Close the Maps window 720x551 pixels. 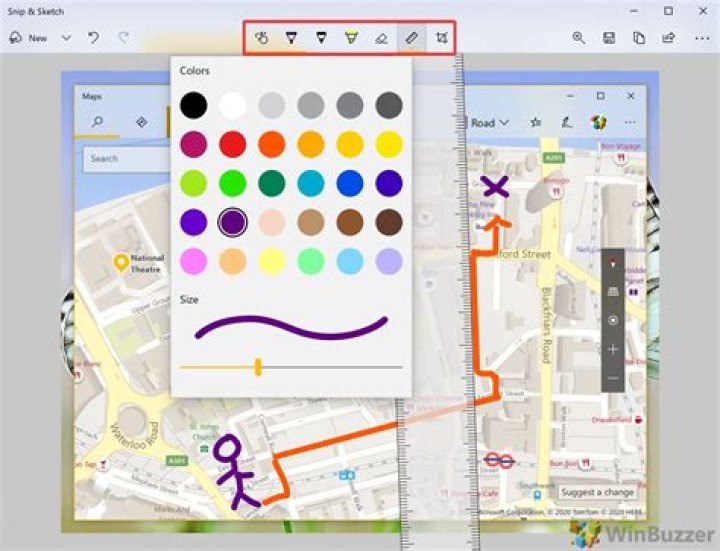click(x=631, y=96)
